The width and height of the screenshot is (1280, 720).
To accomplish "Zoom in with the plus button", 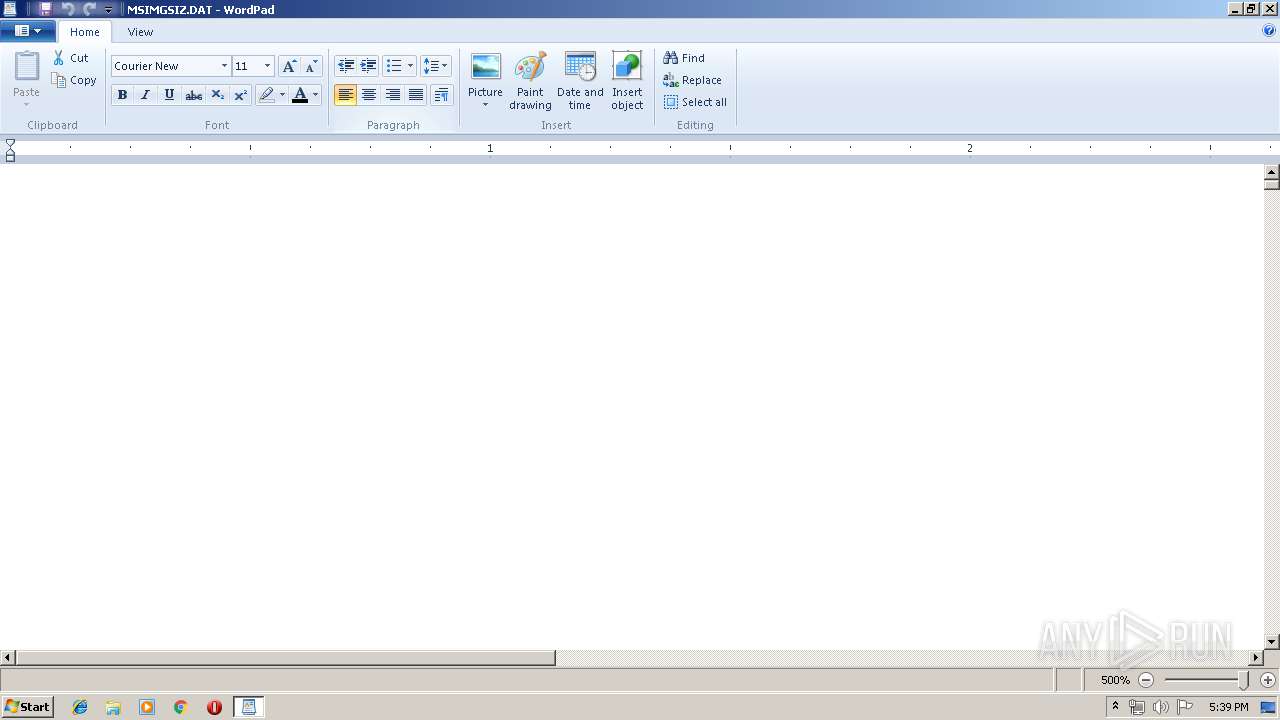I will point(1268,680).
